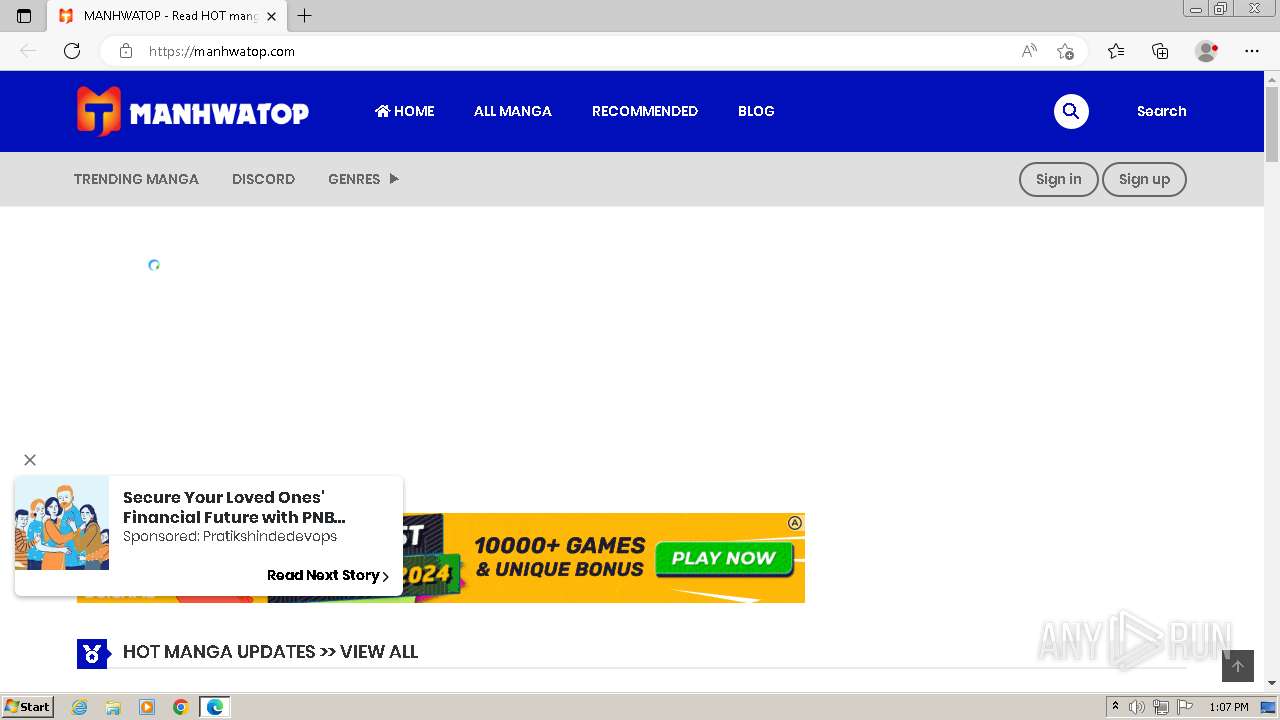Open the Start menu

click(28, 707)
